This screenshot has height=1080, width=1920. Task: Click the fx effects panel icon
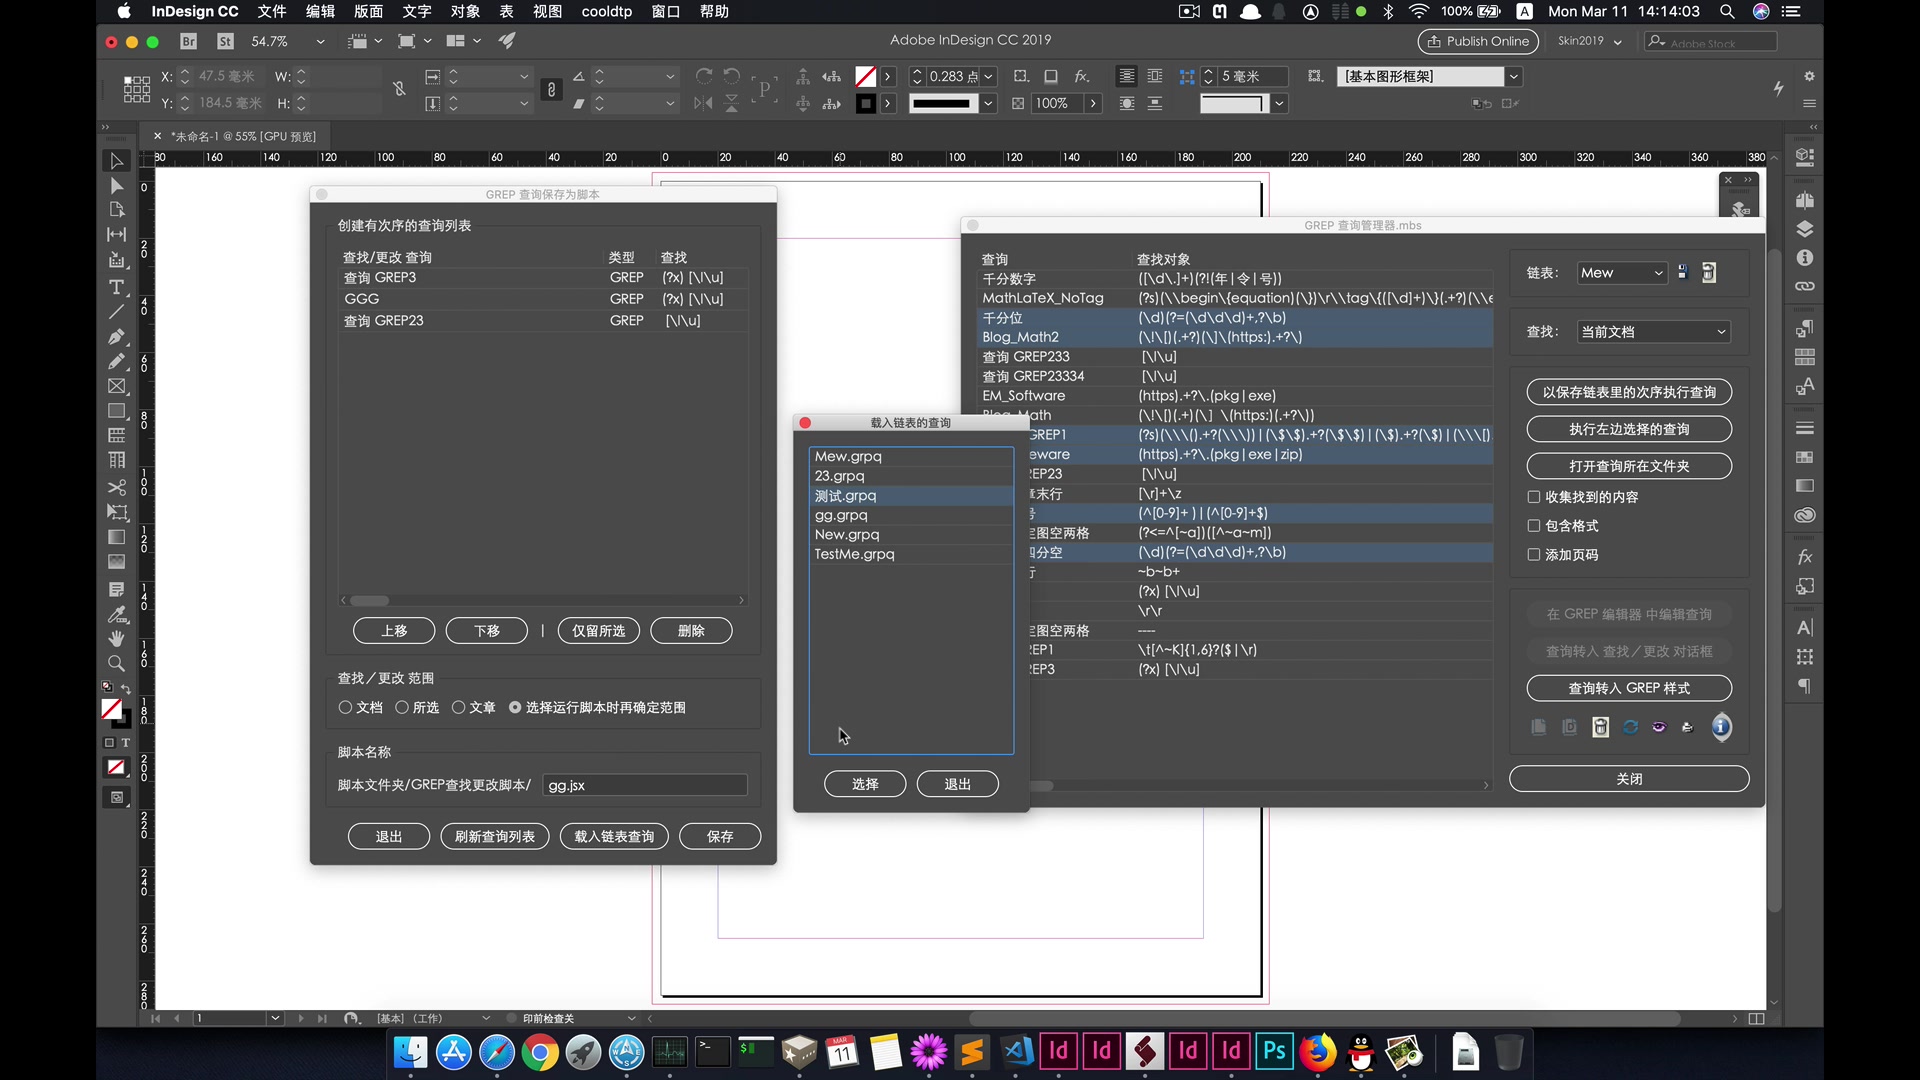click(x=1804, y=557)
